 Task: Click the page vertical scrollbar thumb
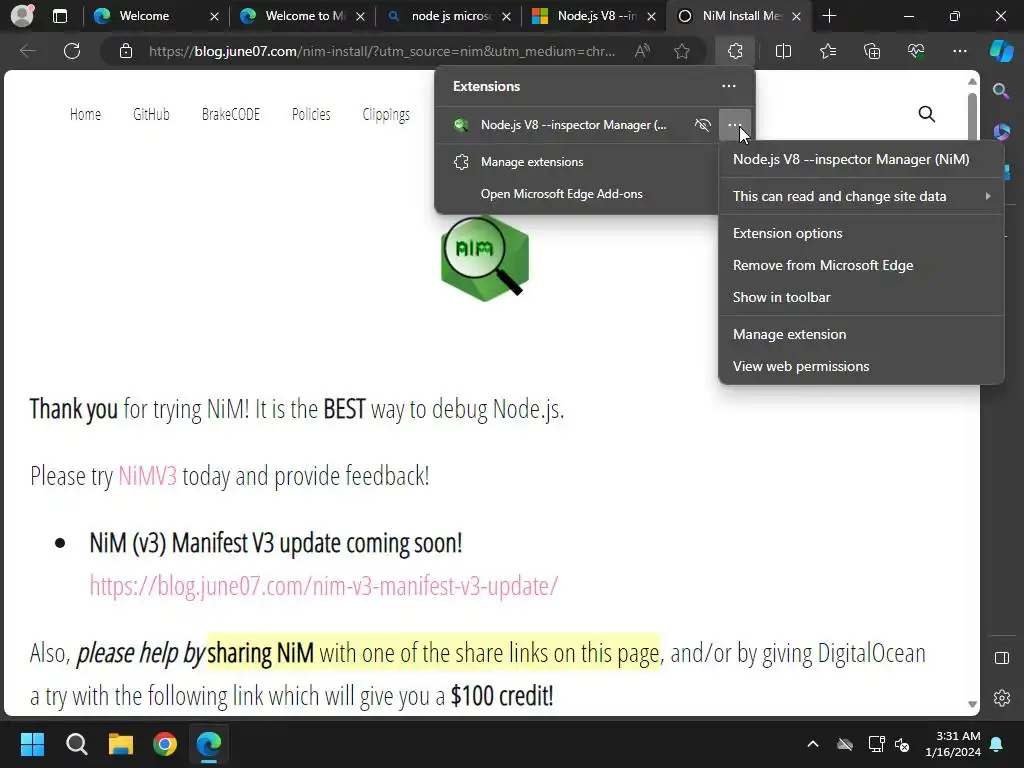pos(972,116)
